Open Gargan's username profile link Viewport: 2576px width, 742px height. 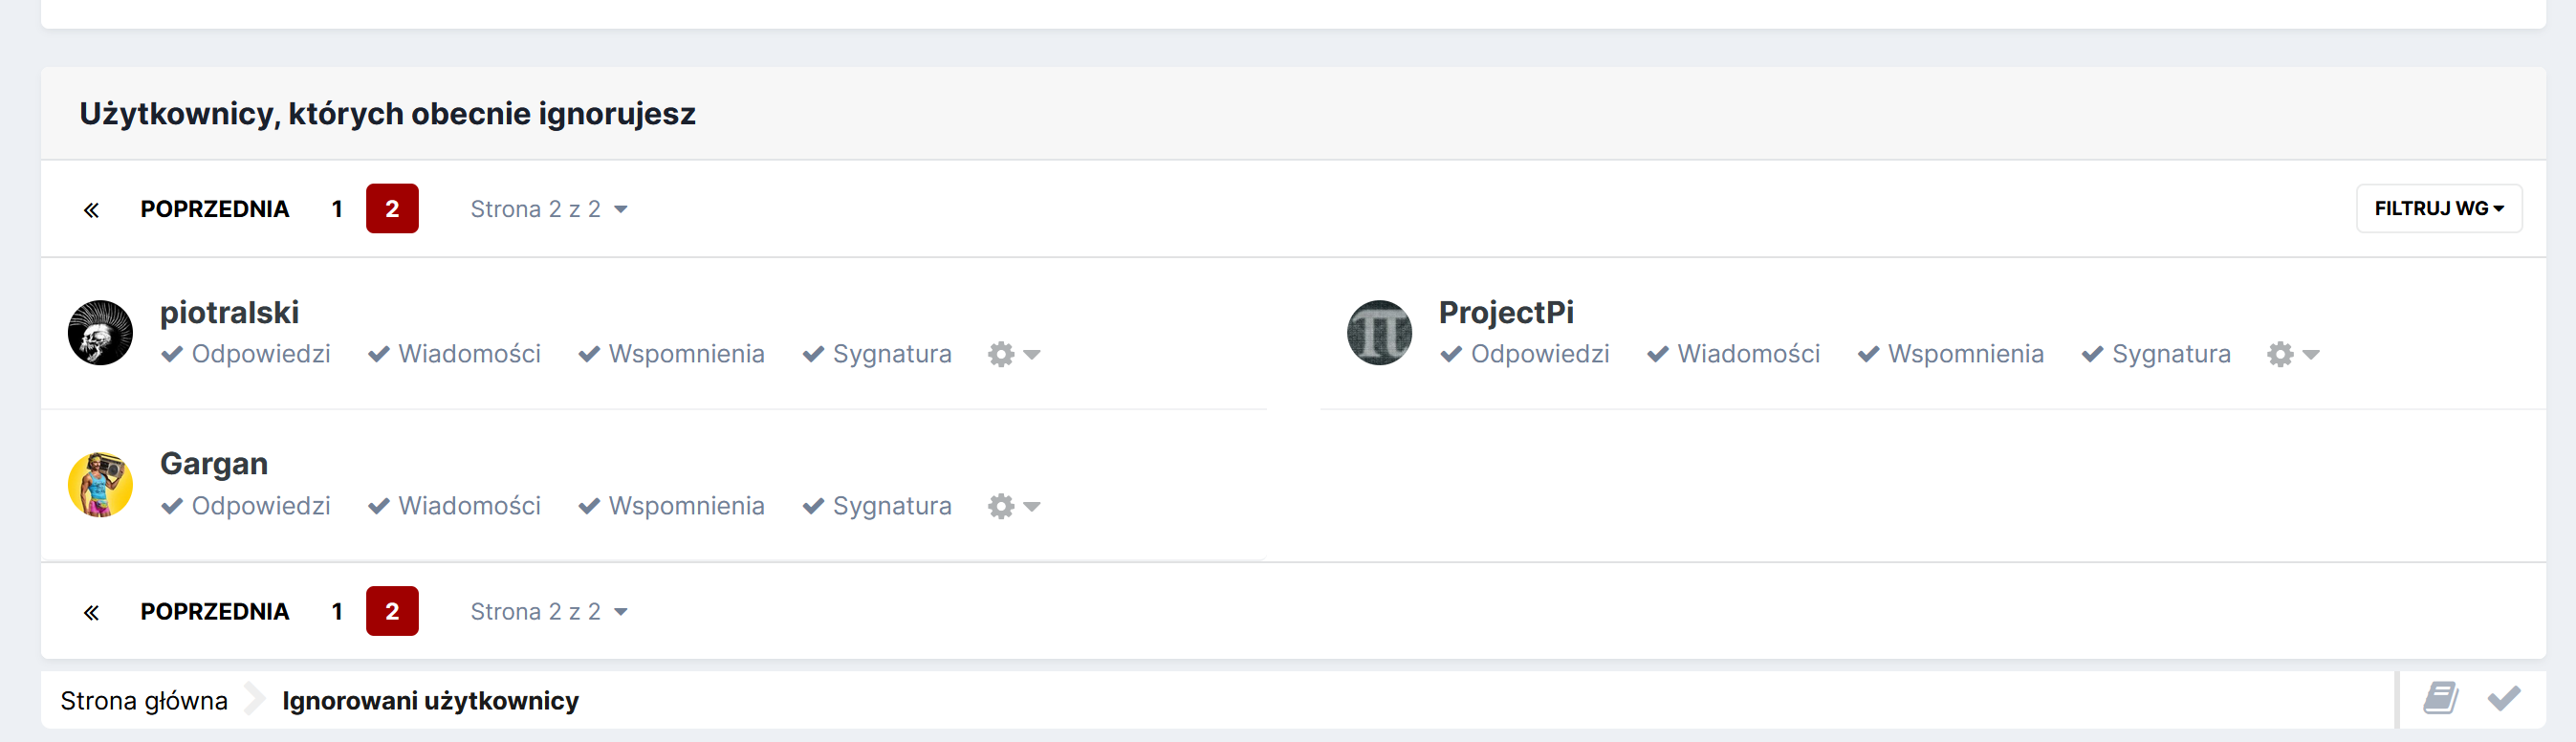[214, 464]
